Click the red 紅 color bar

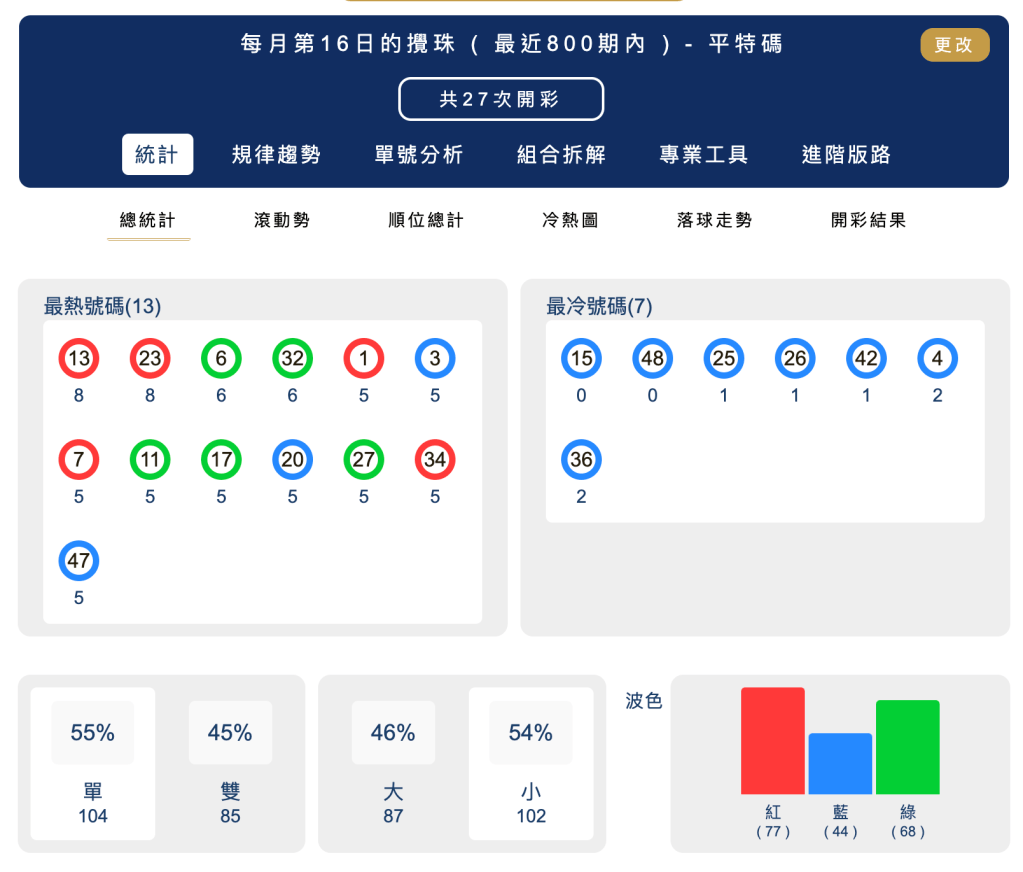(x=772, y=740)
